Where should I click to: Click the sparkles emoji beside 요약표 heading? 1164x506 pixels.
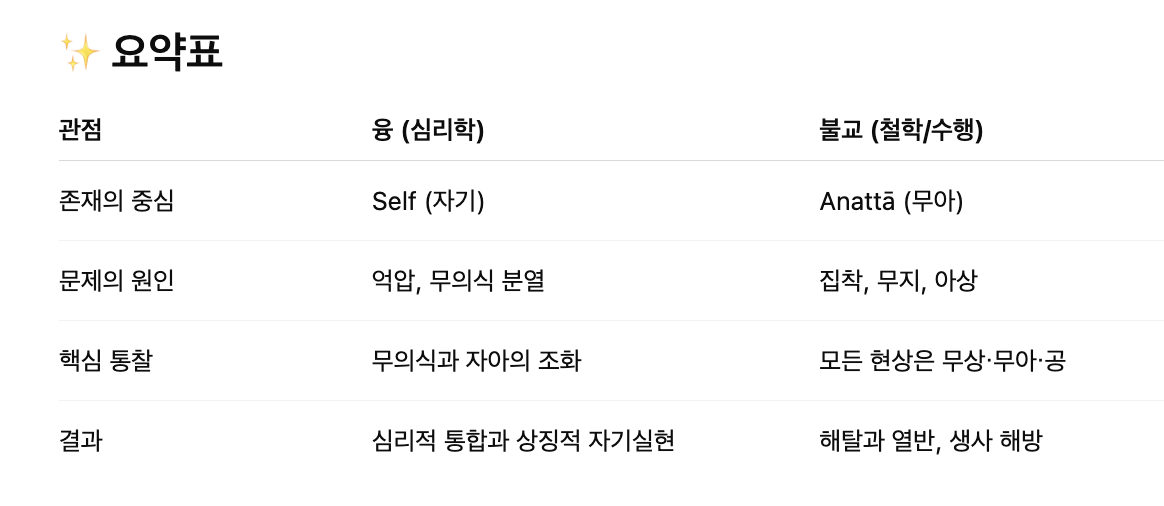tap(79, 53)
